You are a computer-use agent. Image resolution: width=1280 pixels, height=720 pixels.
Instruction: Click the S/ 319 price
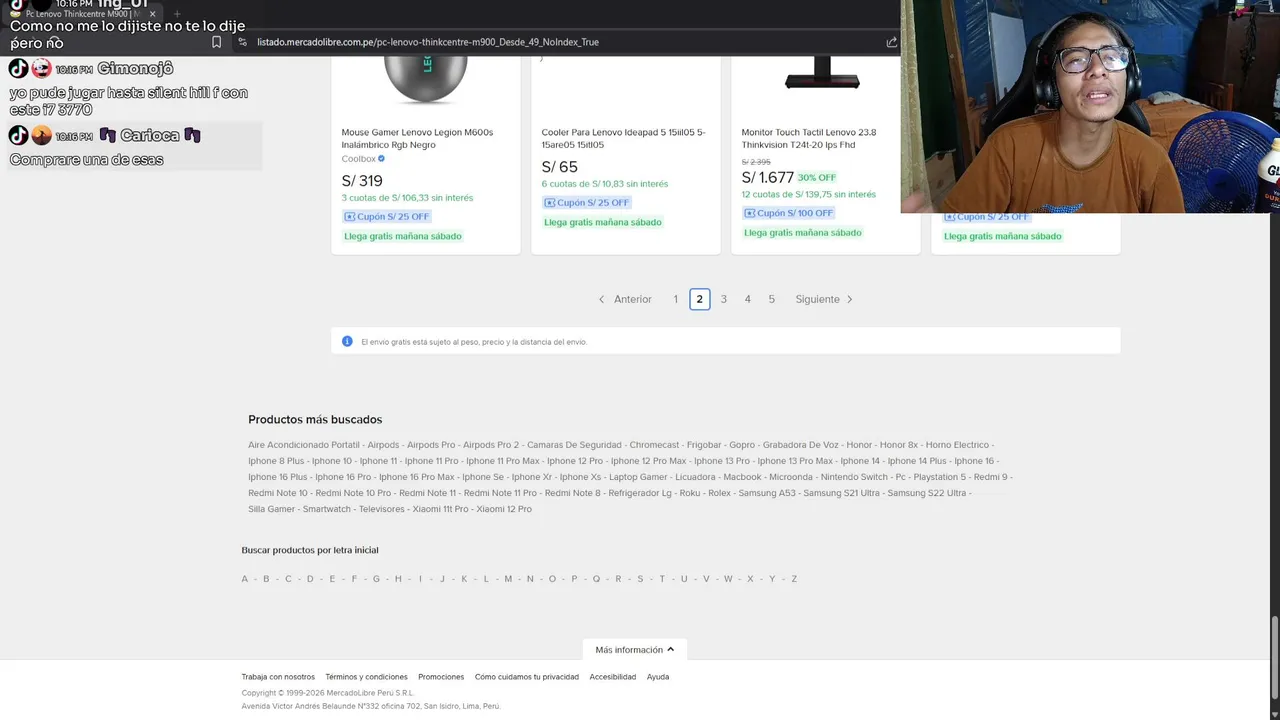[362, 181]
